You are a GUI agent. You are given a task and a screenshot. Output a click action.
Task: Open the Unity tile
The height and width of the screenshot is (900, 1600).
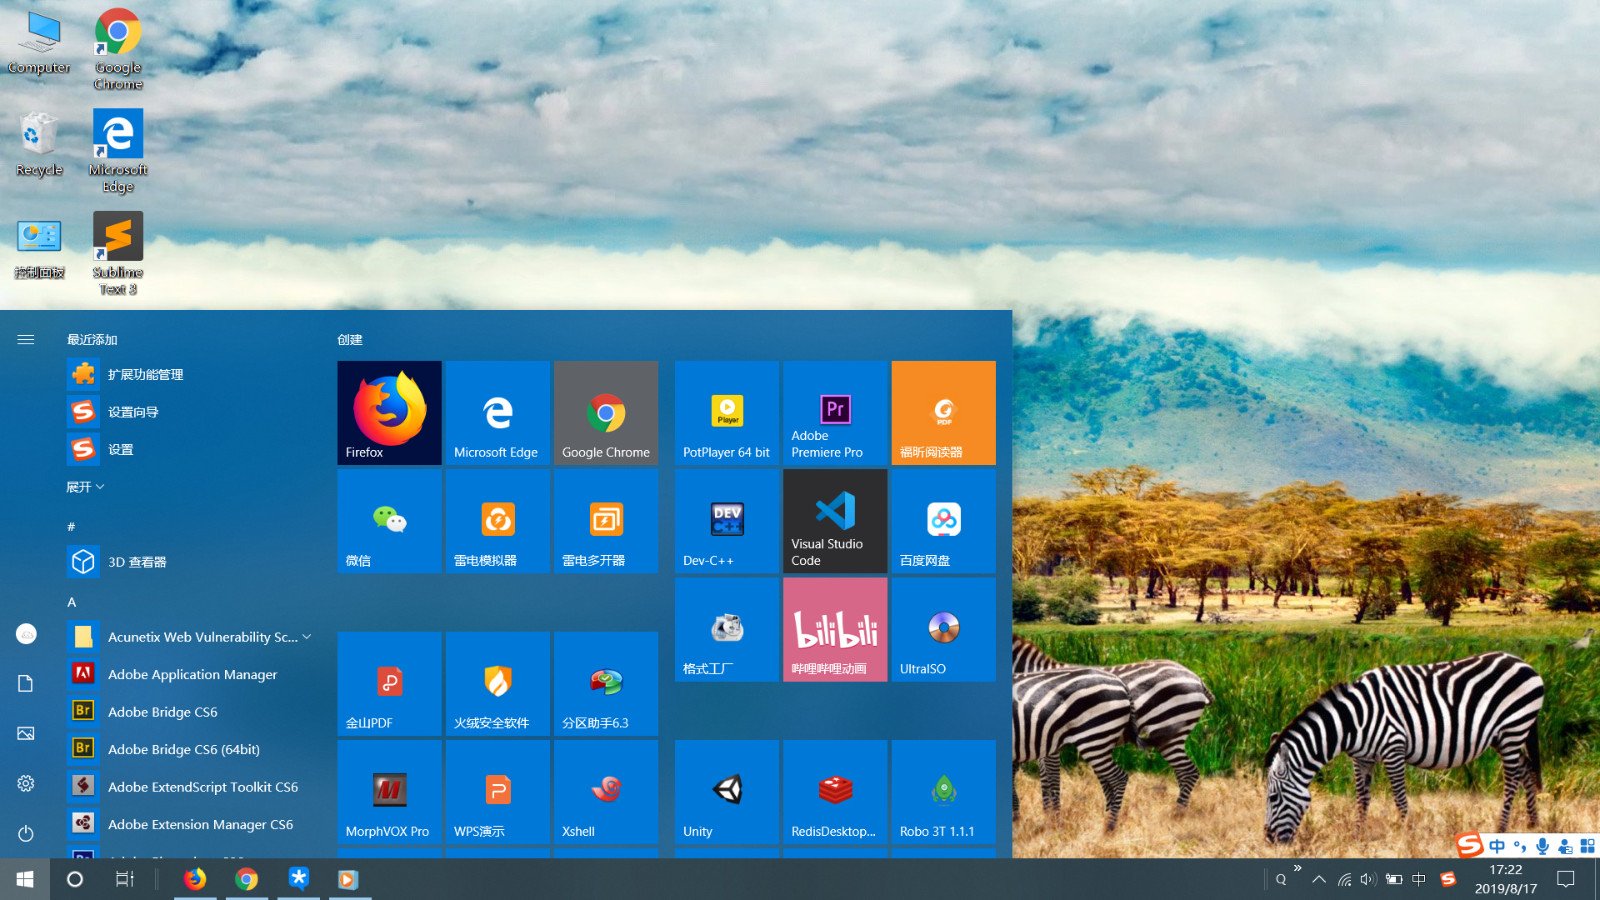click(x=726, y=791)
